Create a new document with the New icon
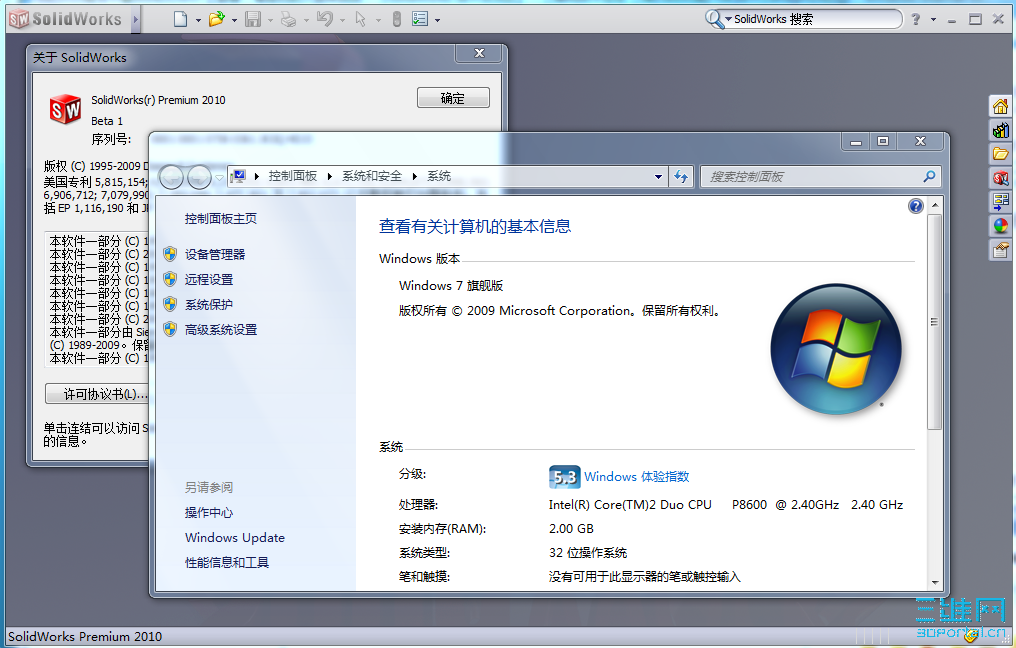This screenshot has height=648, width=1016. tap(181, 19)
